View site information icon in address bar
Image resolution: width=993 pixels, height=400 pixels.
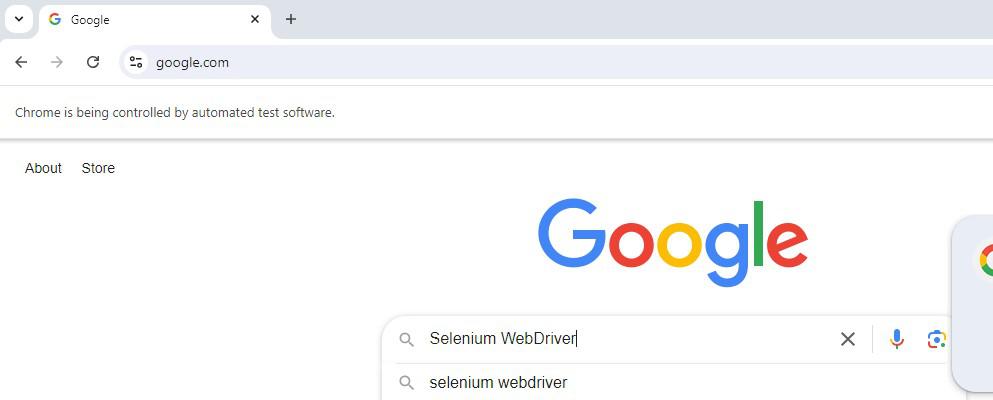pyautogui.click(x=136, y=62)
